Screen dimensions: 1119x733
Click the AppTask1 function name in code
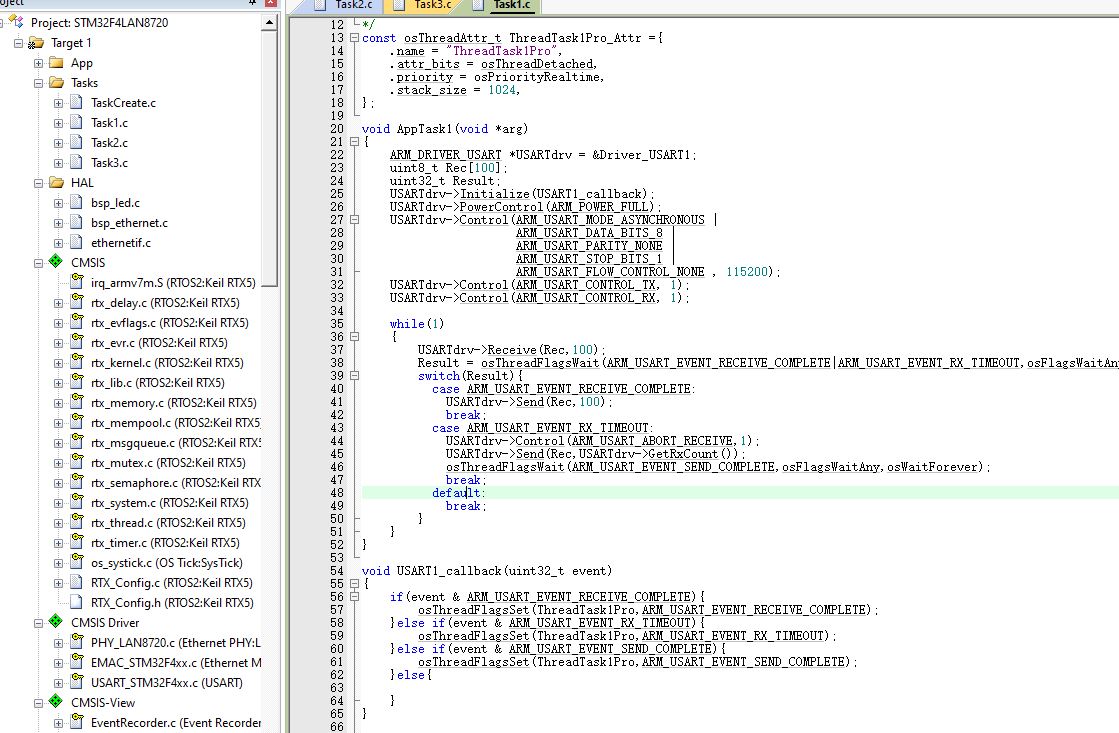point(425,129)
